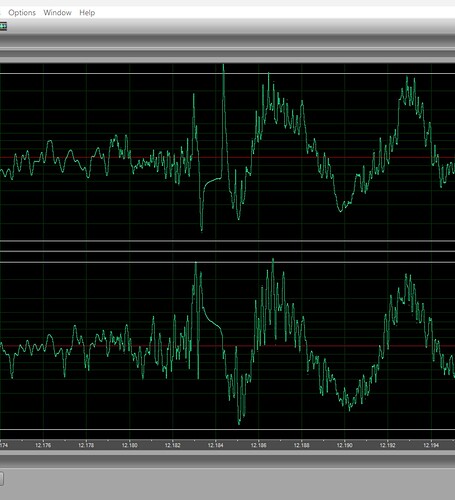This screenshot has height=500, width=455.
Task: Click the 12.184 mark on time ruler
Action: (x=216, y=445)
